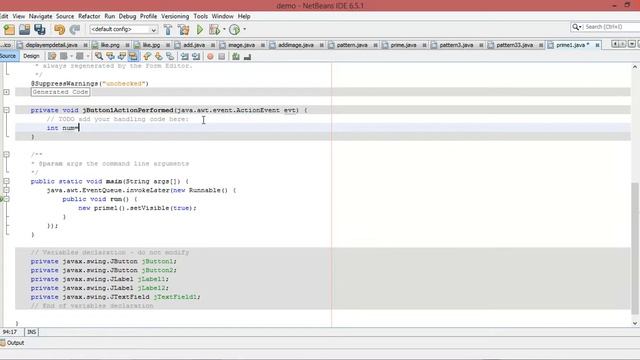Close the pattern33.java tab
The image size is (640, 360).
[541, 45]
